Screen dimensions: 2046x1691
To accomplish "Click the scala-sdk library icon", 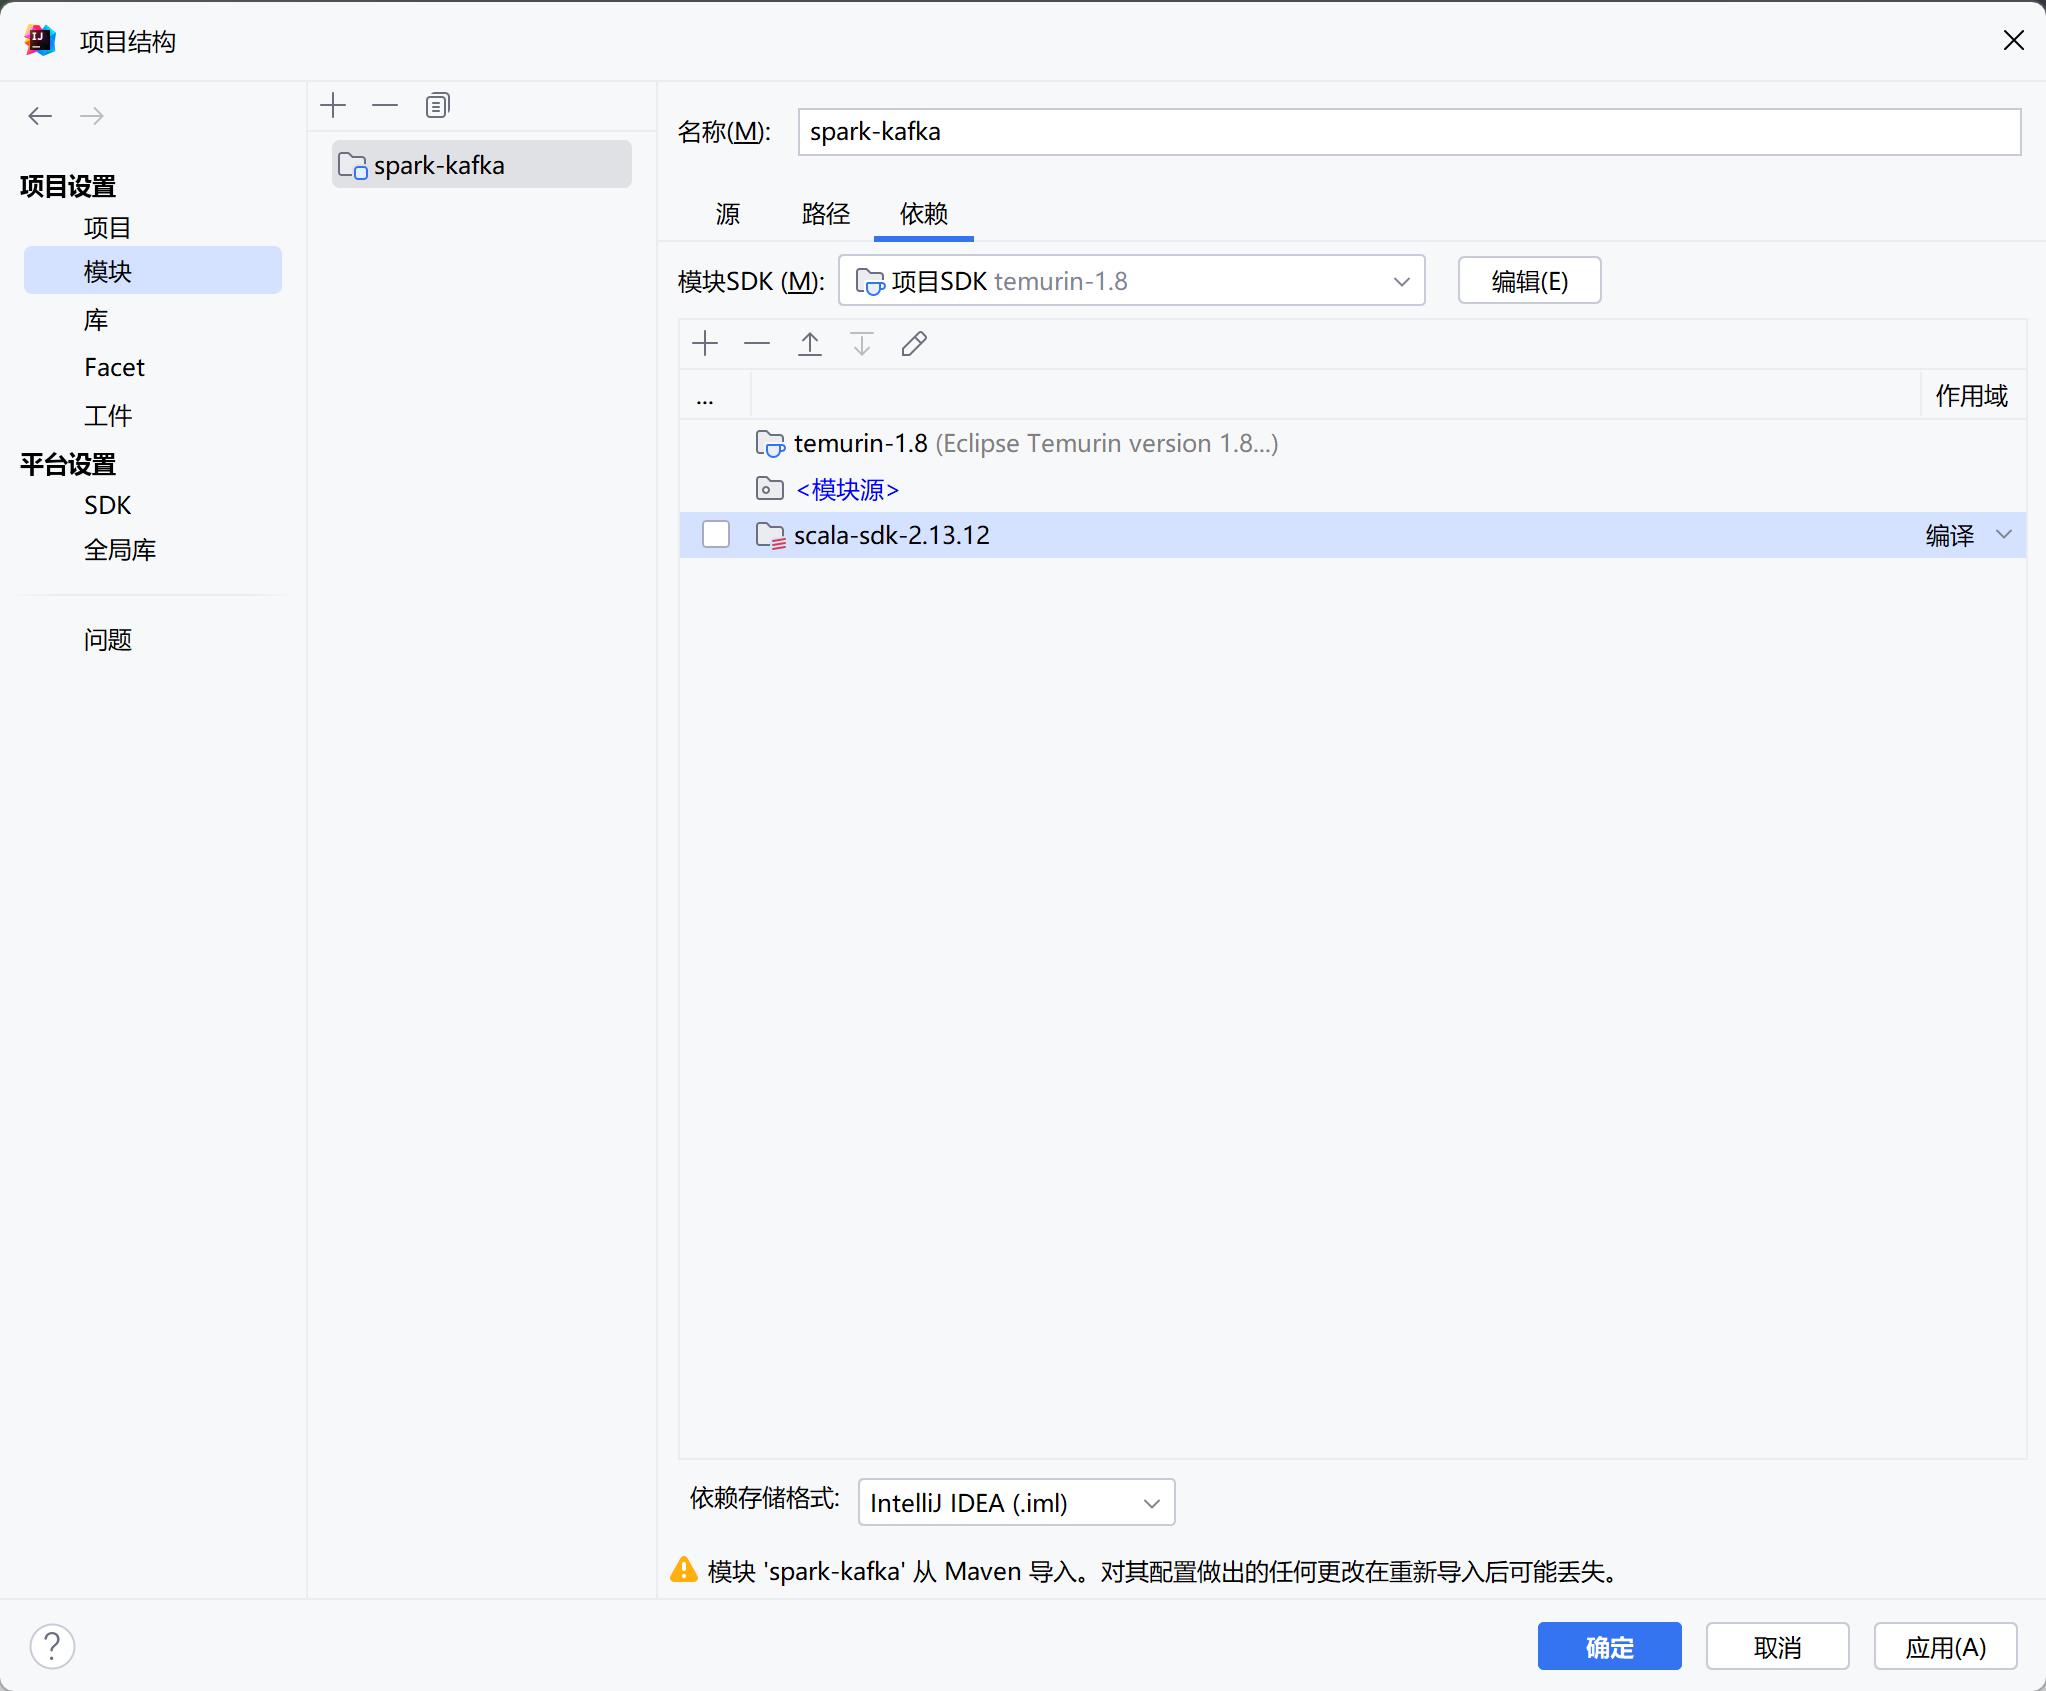I will (770, 536).
